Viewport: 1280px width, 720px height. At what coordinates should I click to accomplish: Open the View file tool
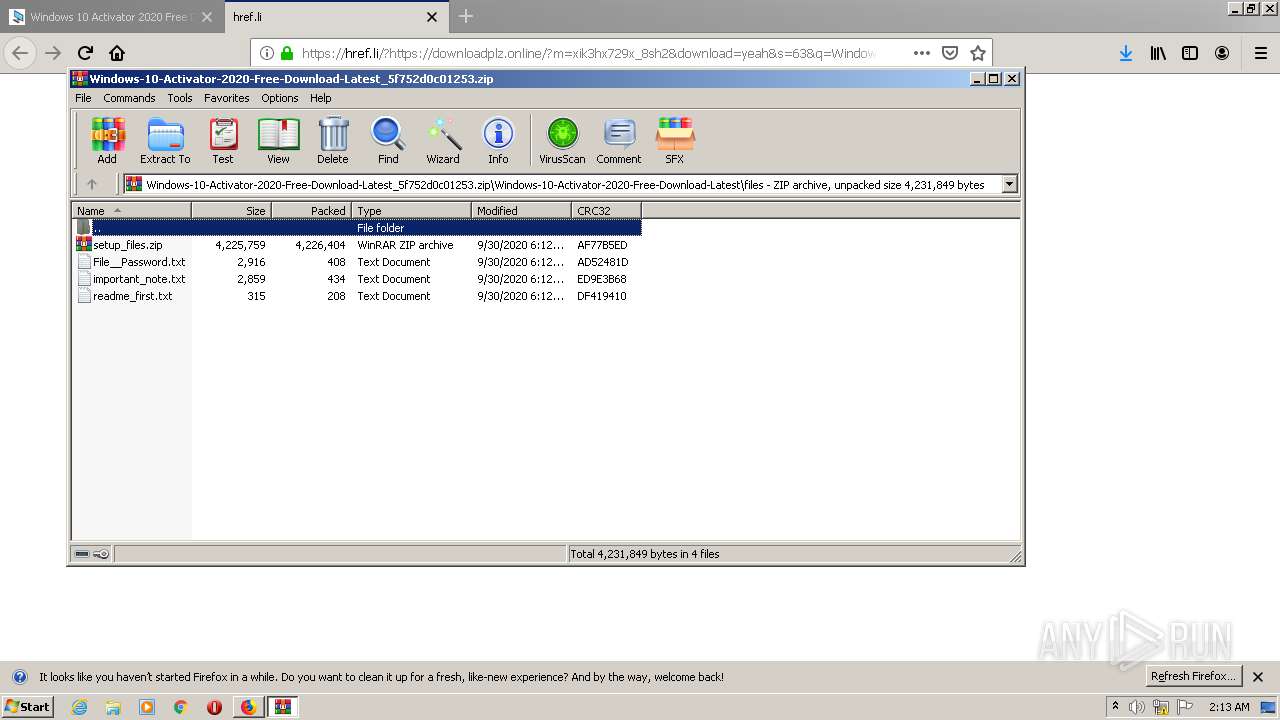pos(278,140)
